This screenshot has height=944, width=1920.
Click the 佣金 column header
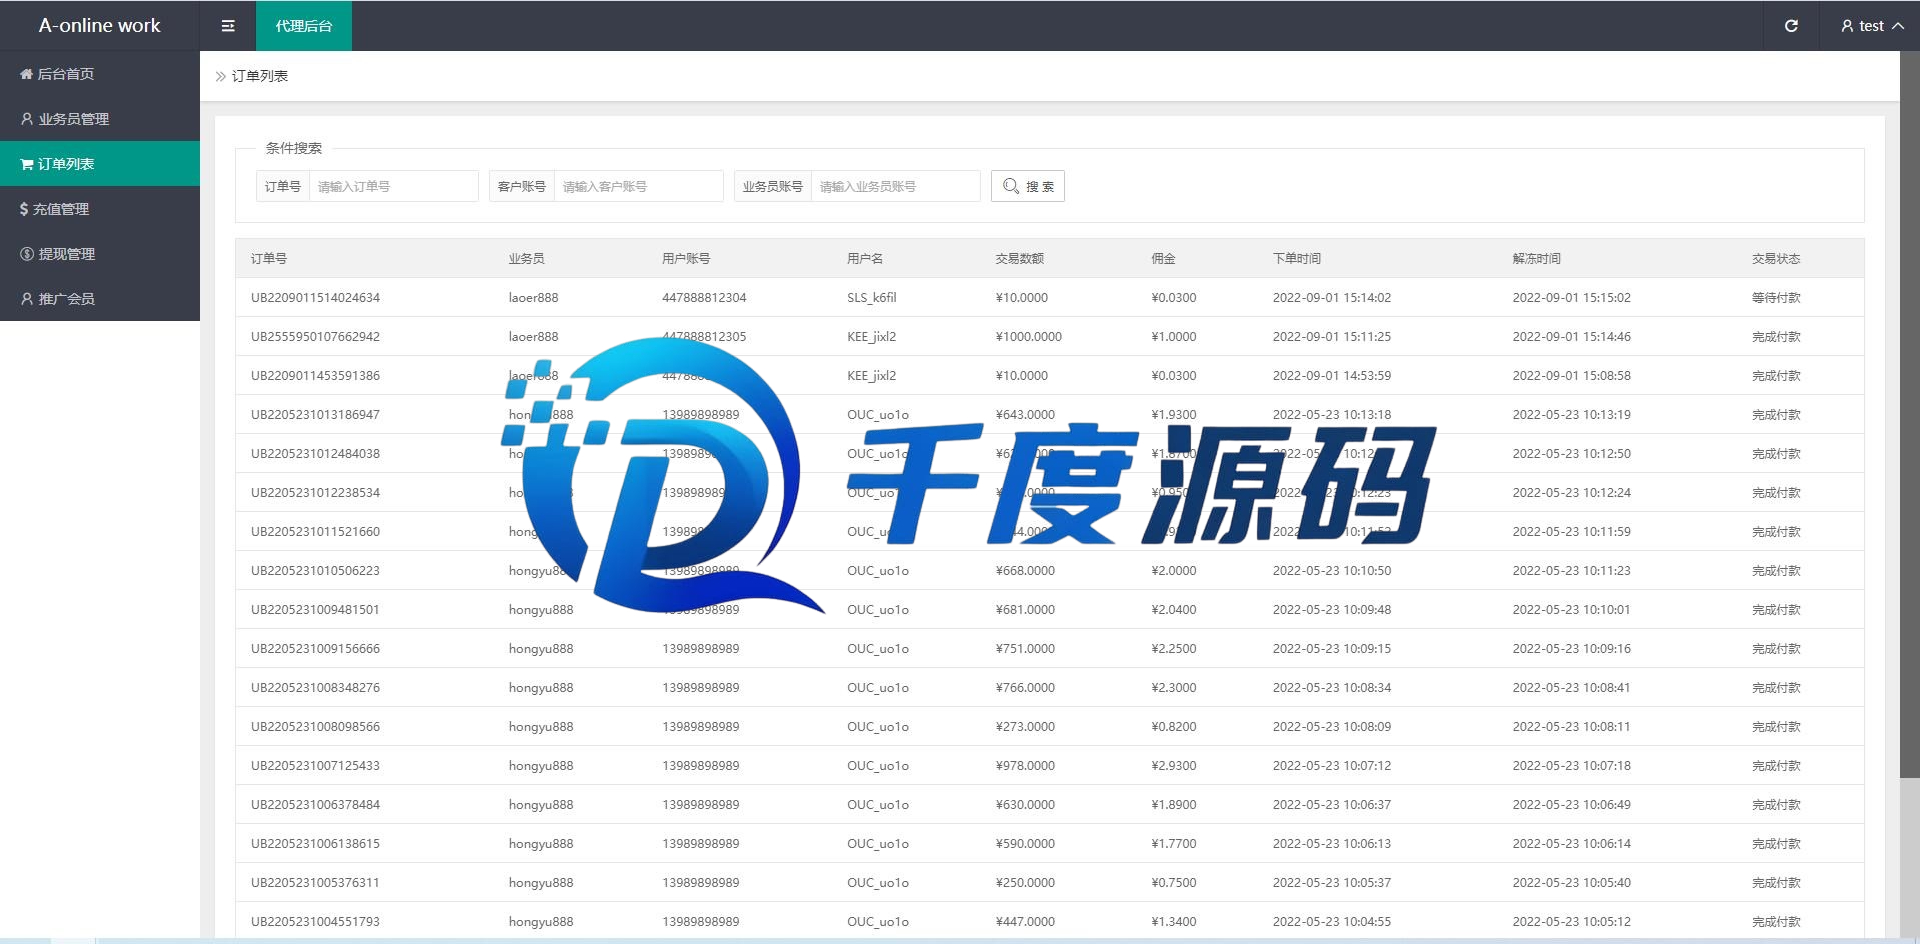click(1164, 258)
